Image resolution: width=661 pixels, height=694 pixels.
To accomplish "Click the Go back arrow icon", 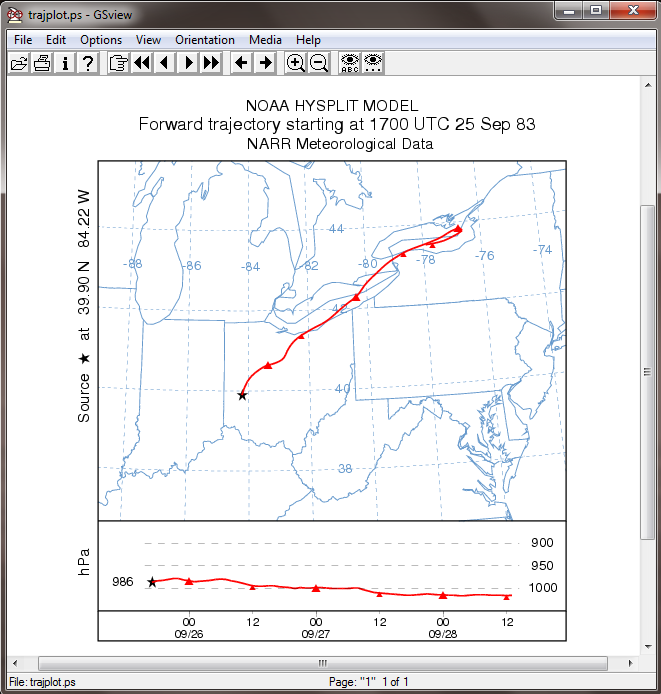I will 241,63.
